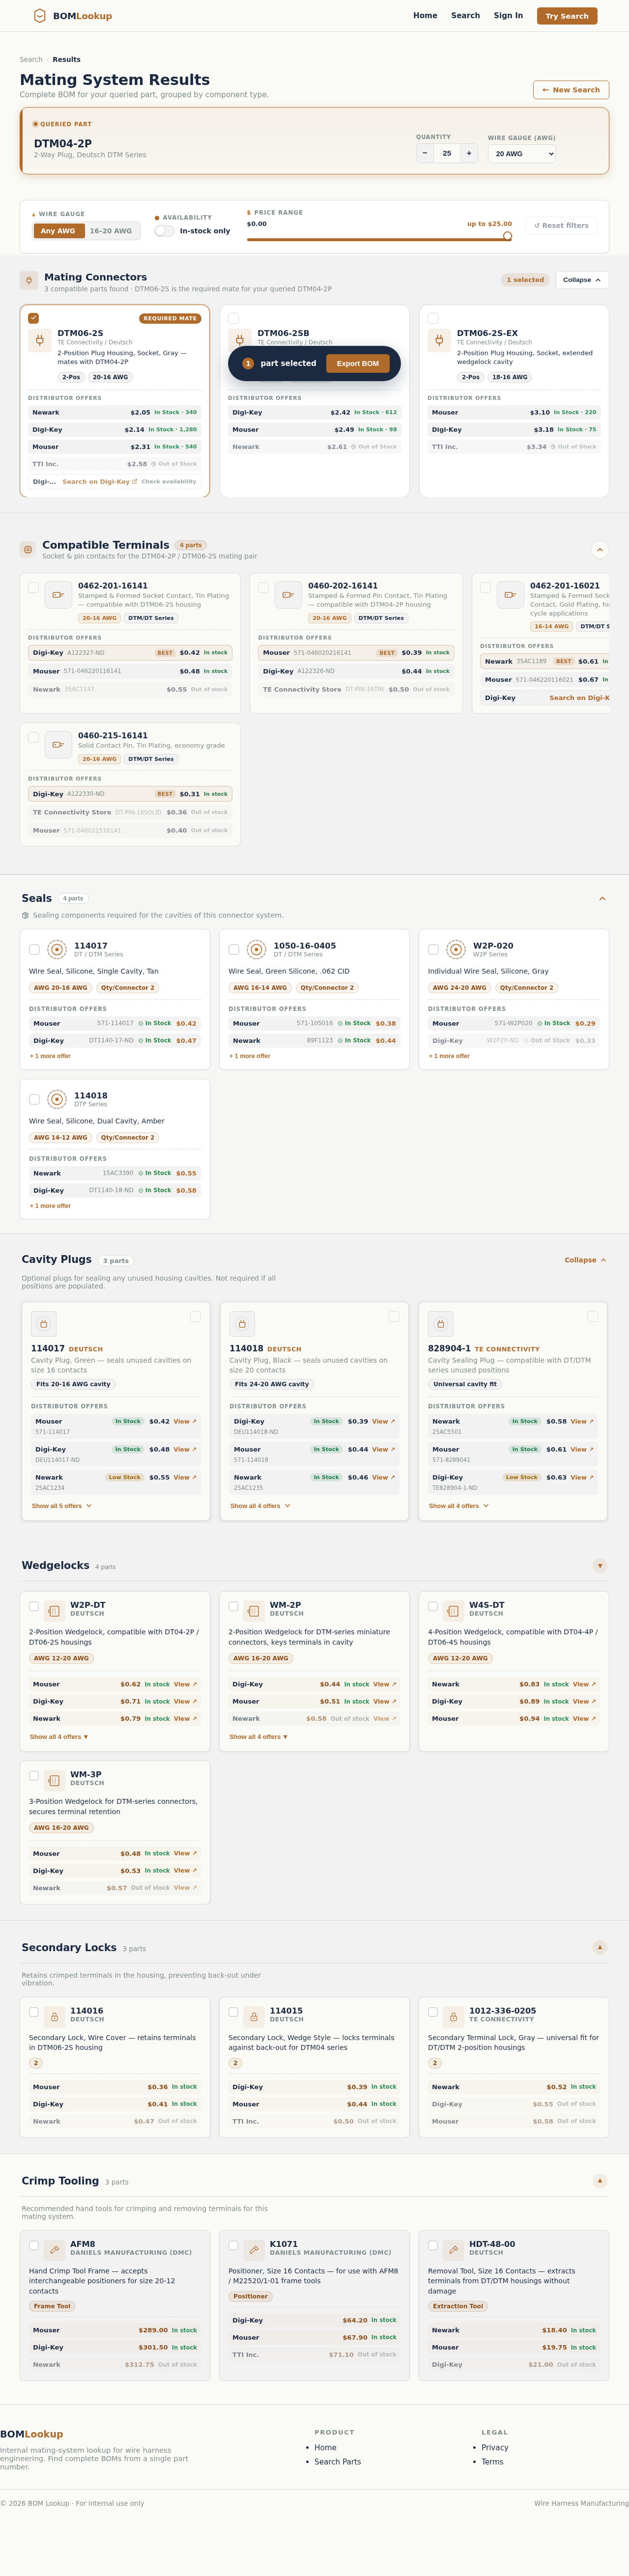This screenshot has width=629, height=2576.
Task: Click the WM-2P wedgelock icon
Action: (254, 1610)
